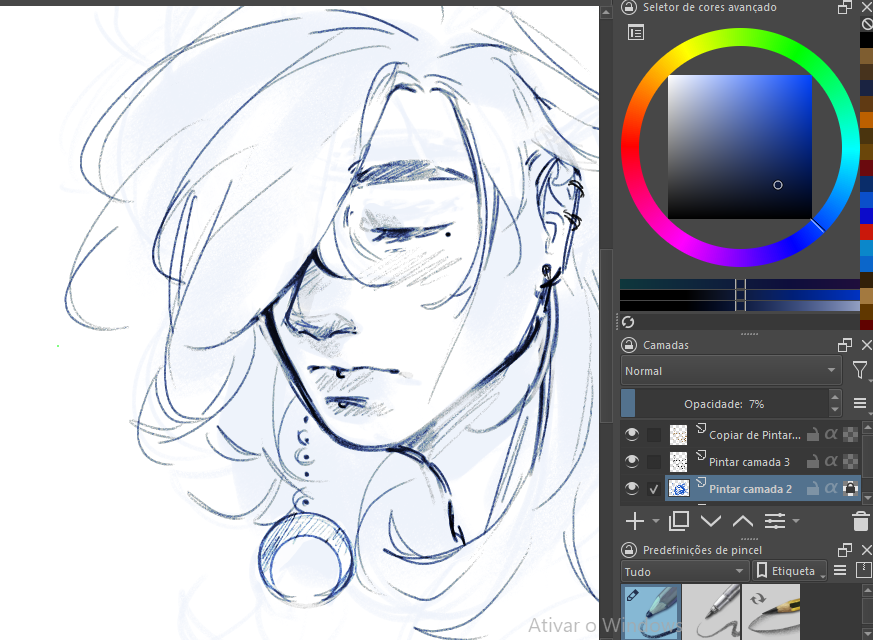Open the color selector configuration list icon
This screenshot has height=640, width=873.
(x=636, y=33)
